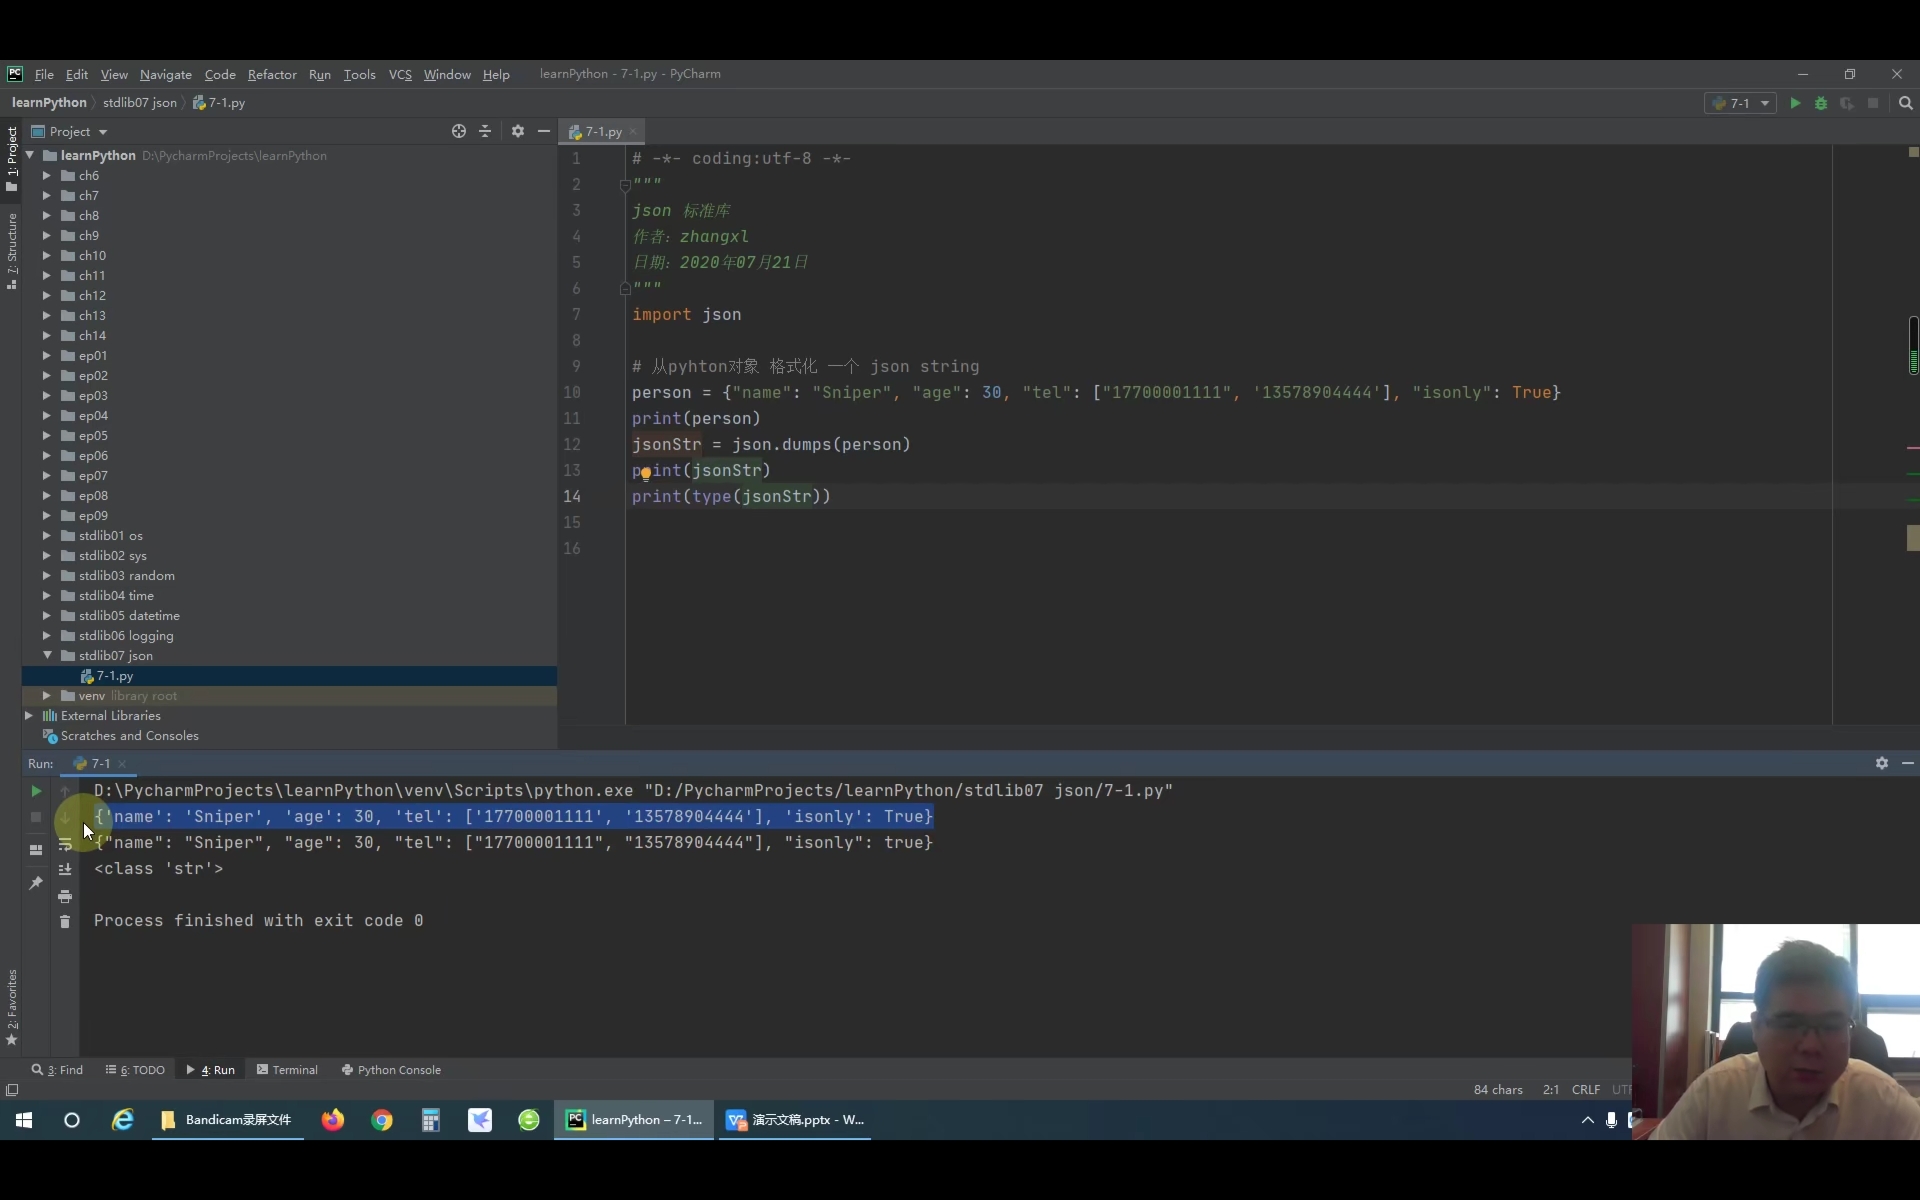Open the 7-1 run configuration dropdown
Screen dimensions: 1920x1200
point(1741,103)
